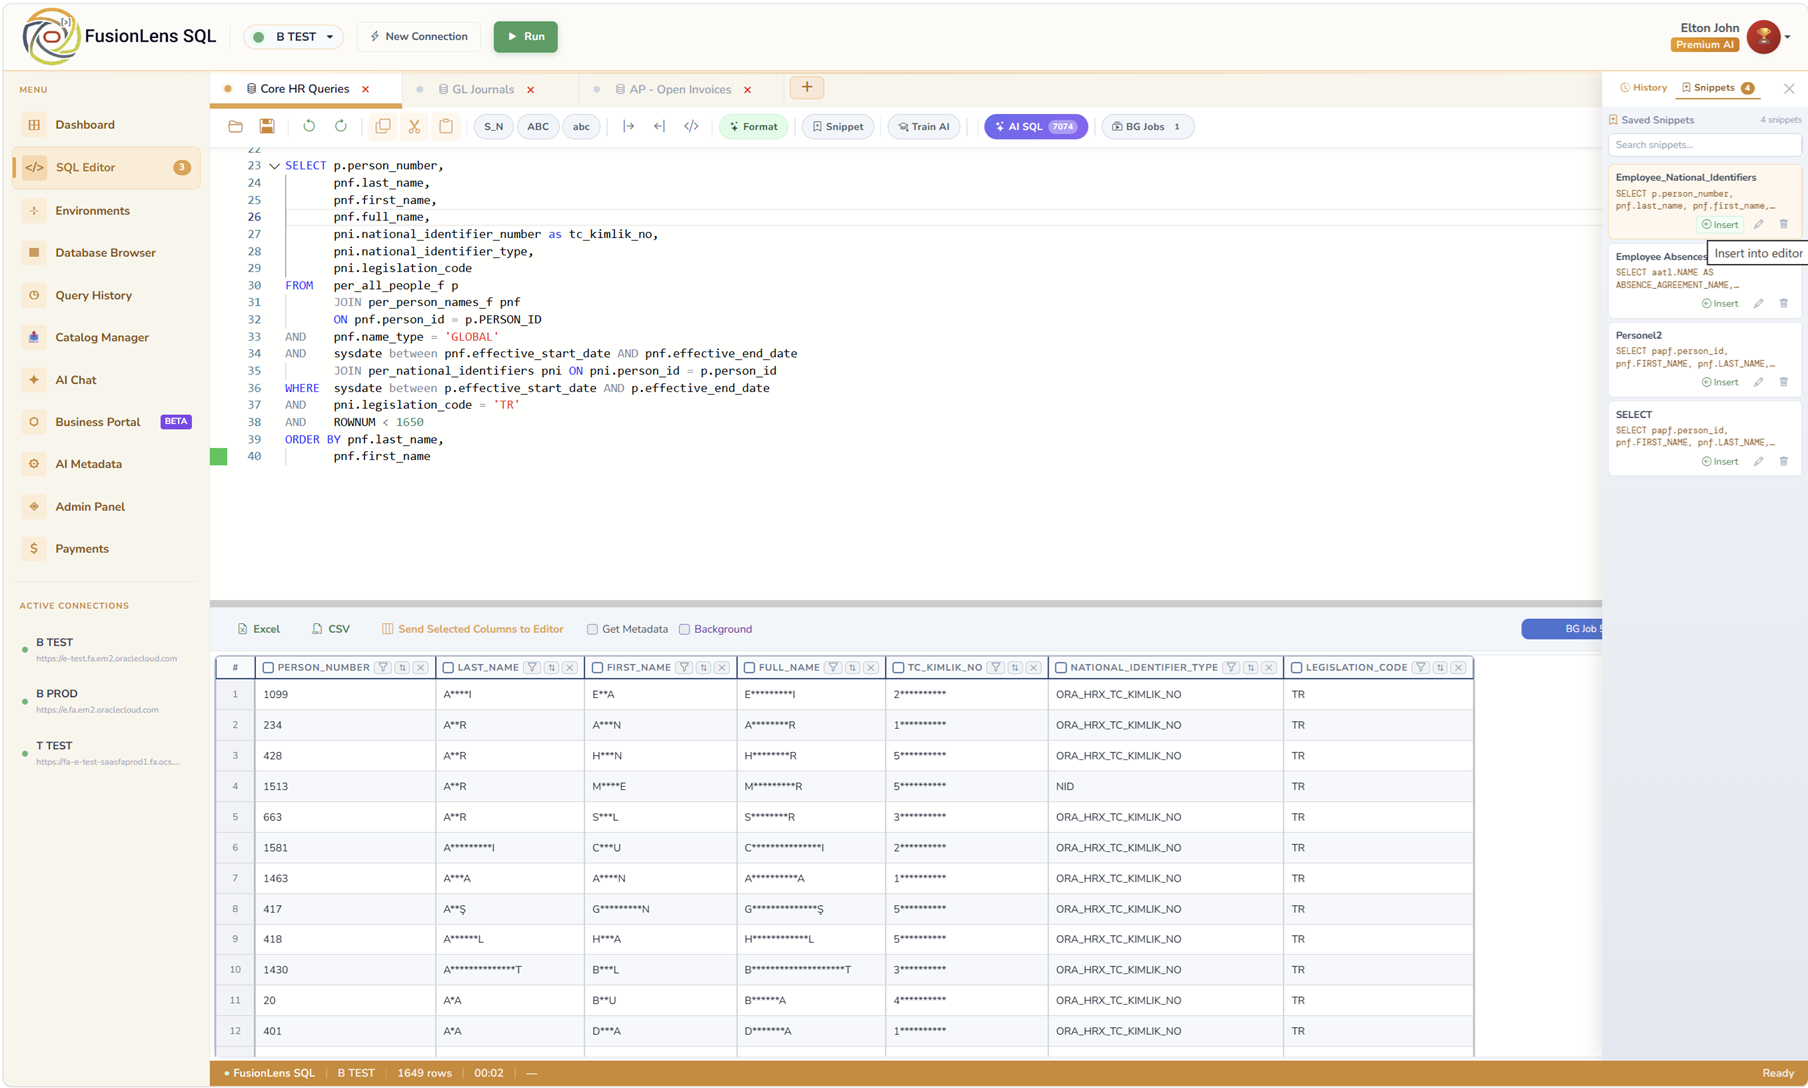1808x1088 pixels.
Task: Create a New Connection
Action: 419,37
